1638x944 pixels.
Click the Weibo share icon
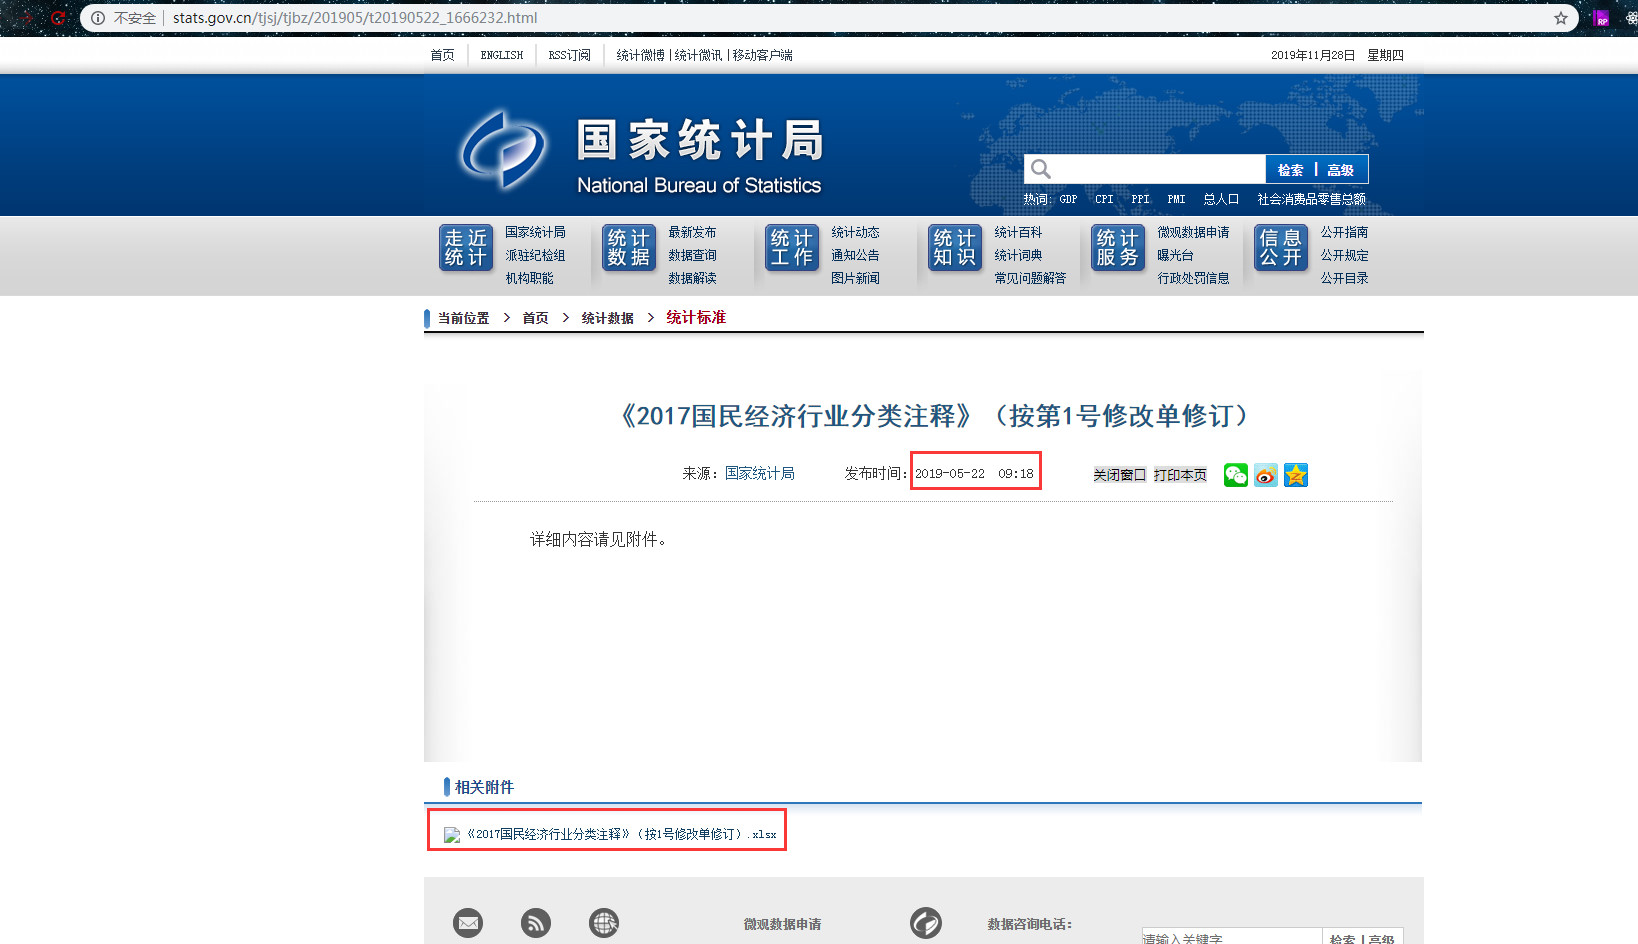point(1266,475)
